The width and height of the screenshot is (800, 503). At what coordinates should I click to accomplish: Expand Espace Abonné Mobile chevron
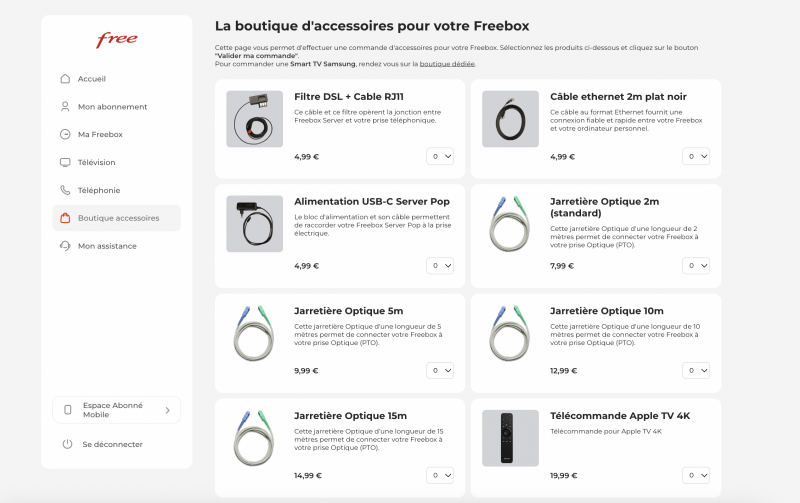[167, 410]
